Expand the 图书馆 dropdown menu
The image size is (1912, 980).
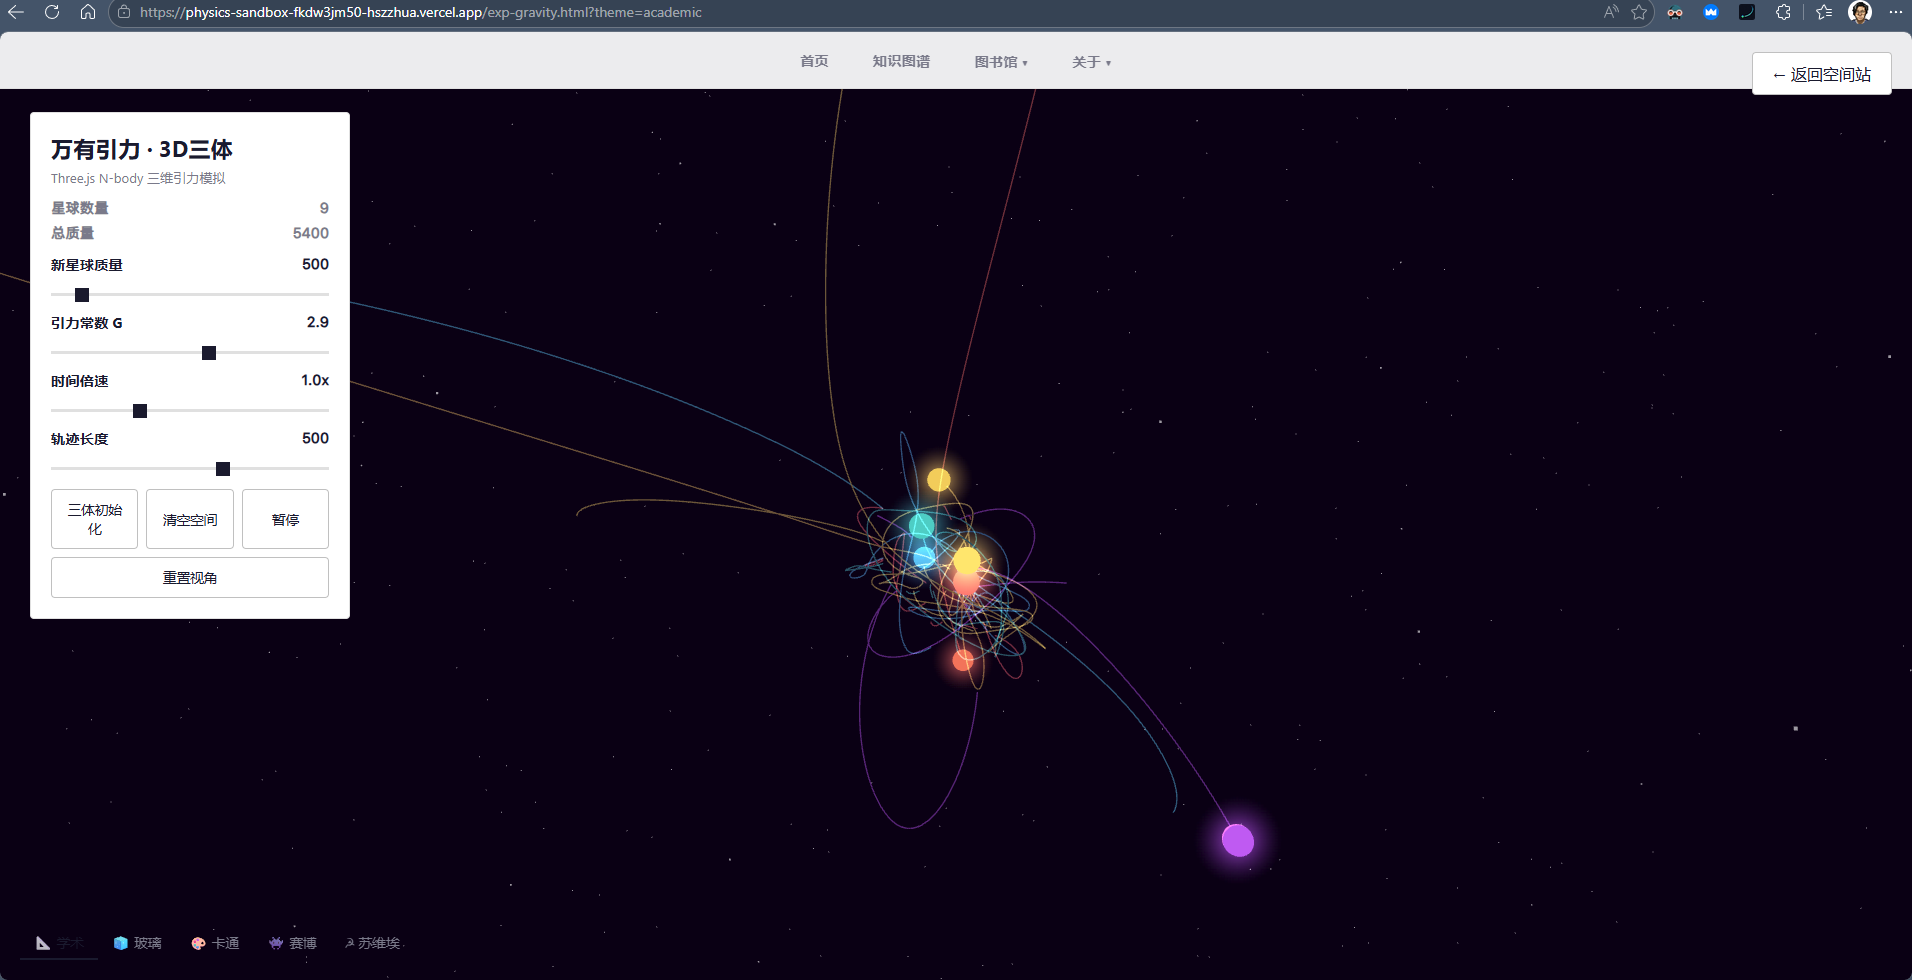pyautogui.click(x=1001, y=62)
